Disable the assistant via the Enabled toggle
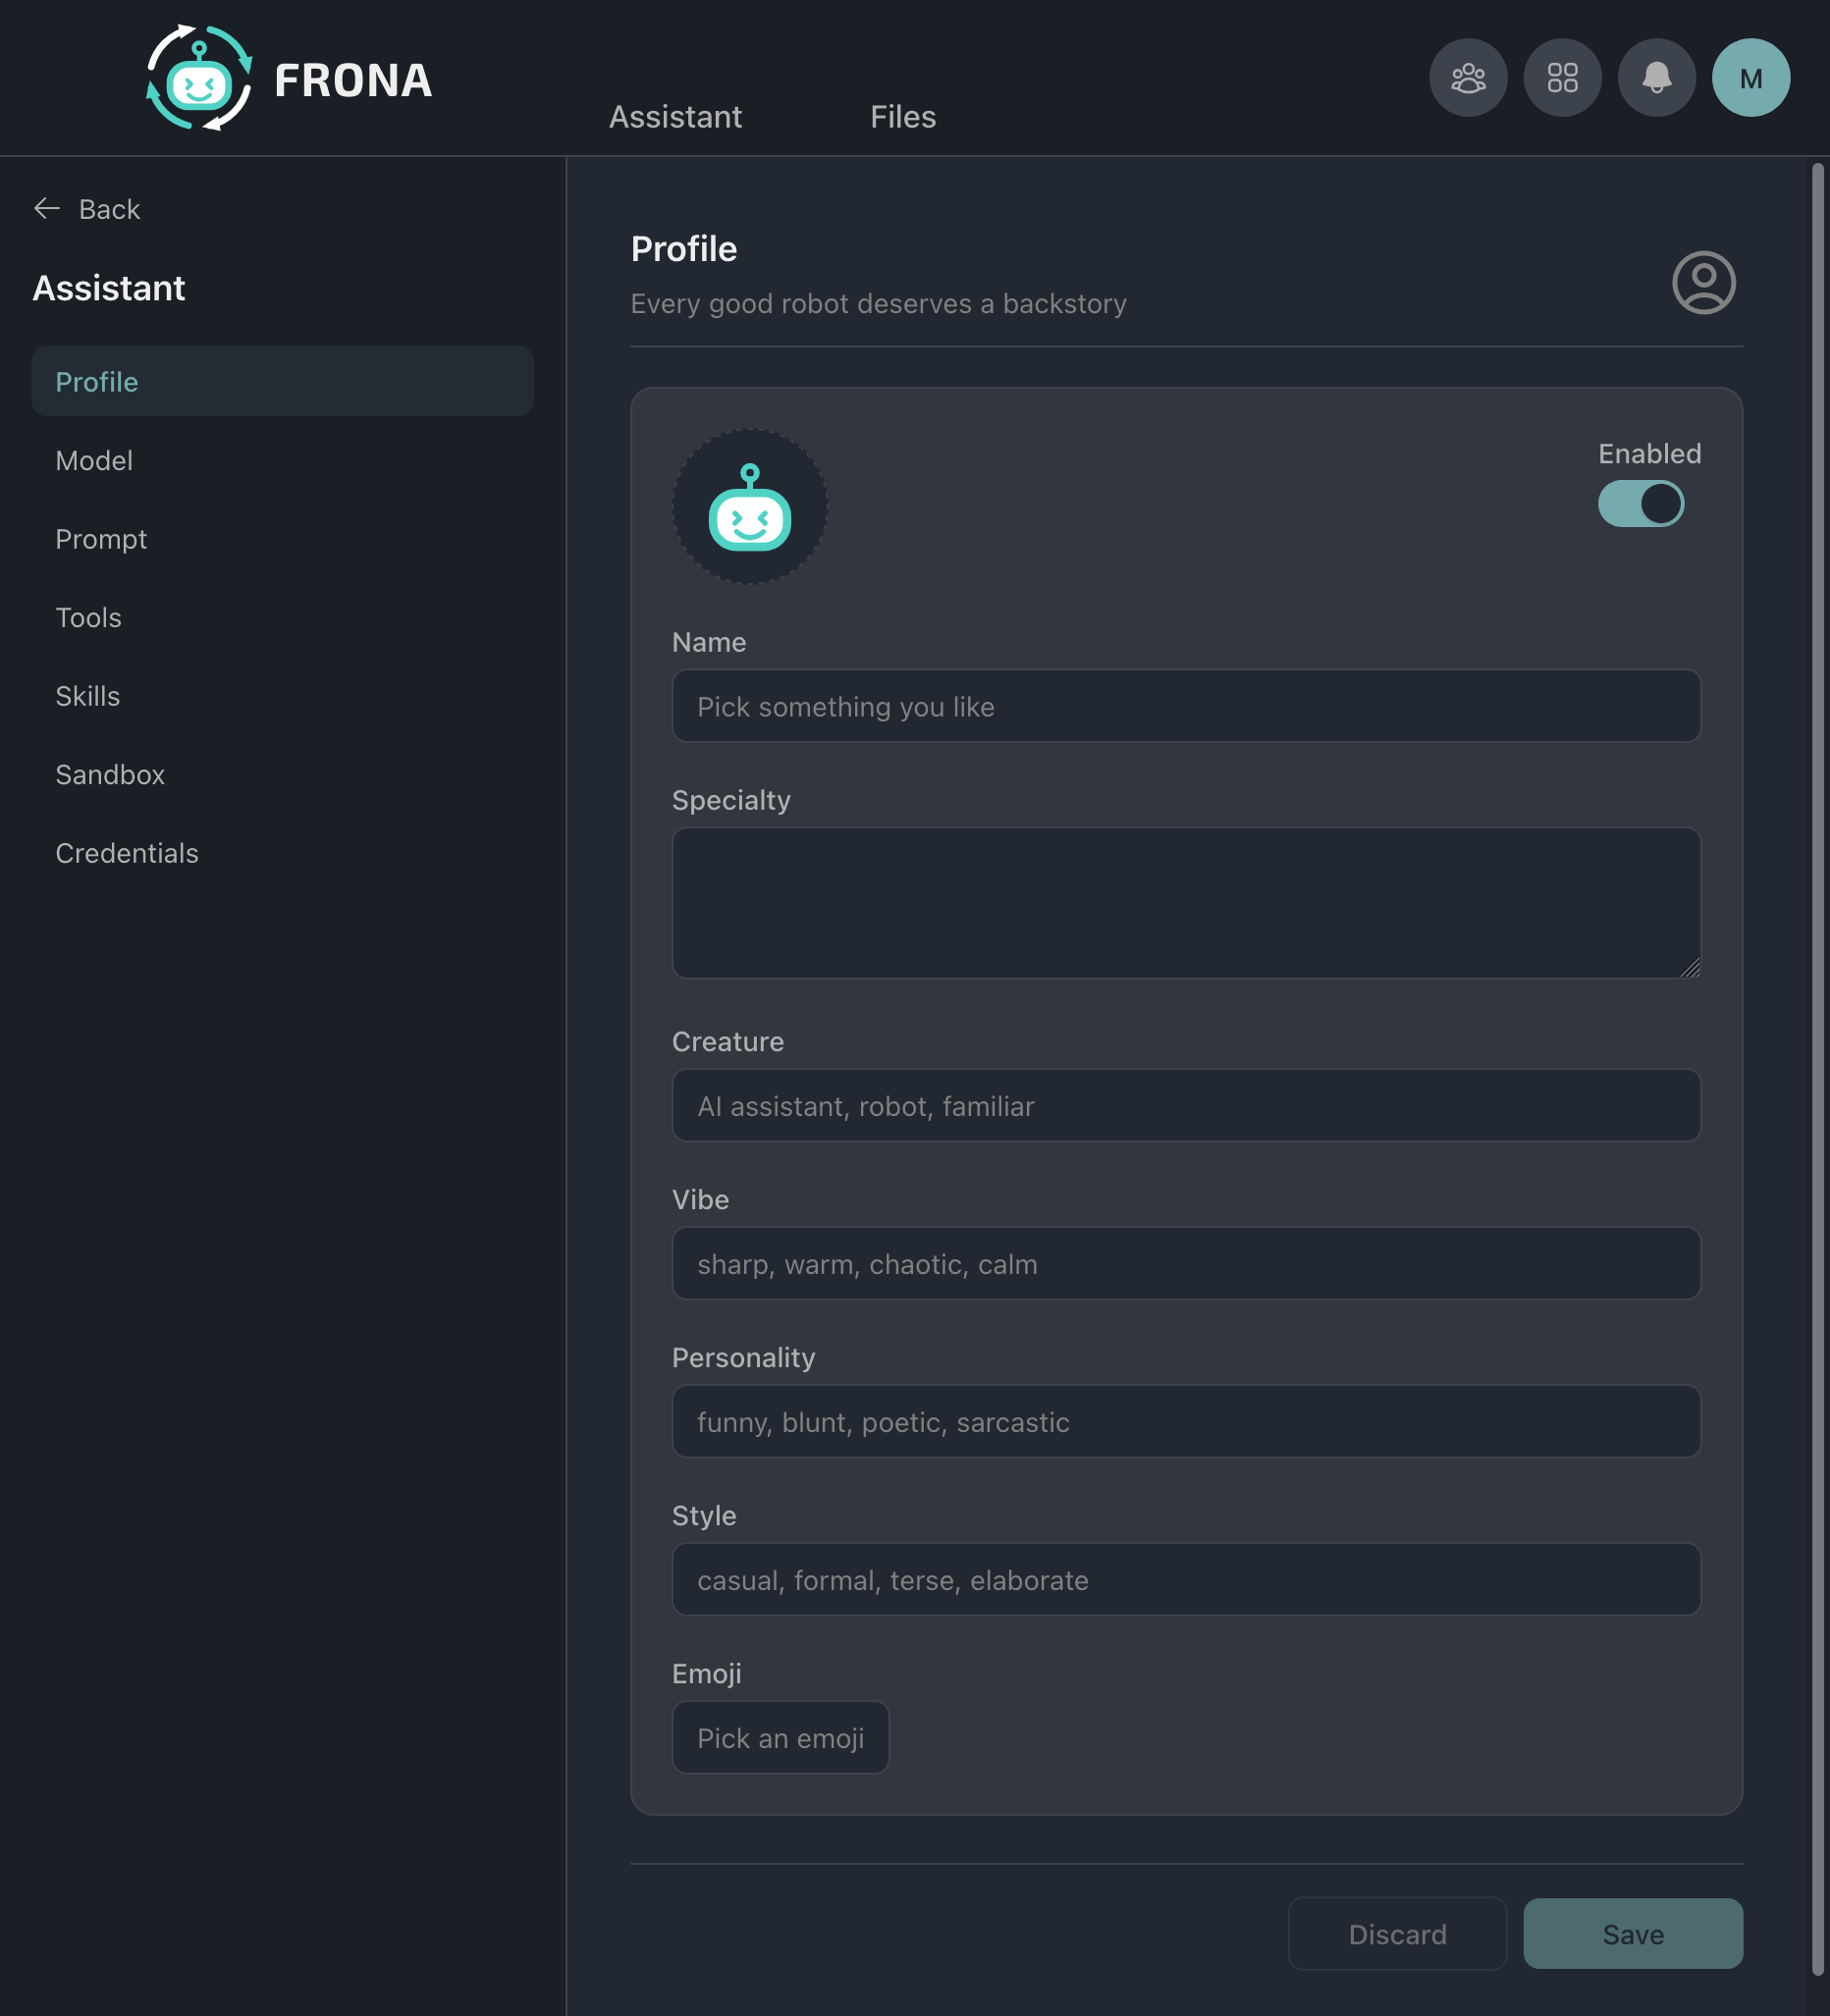The height and width of the screenshot is (2016, 1830). 1641,504
